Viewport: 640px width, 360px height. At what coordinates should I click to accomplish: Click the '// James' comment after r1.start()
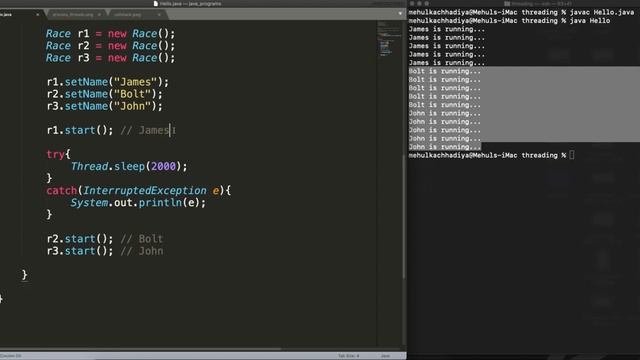144,130
